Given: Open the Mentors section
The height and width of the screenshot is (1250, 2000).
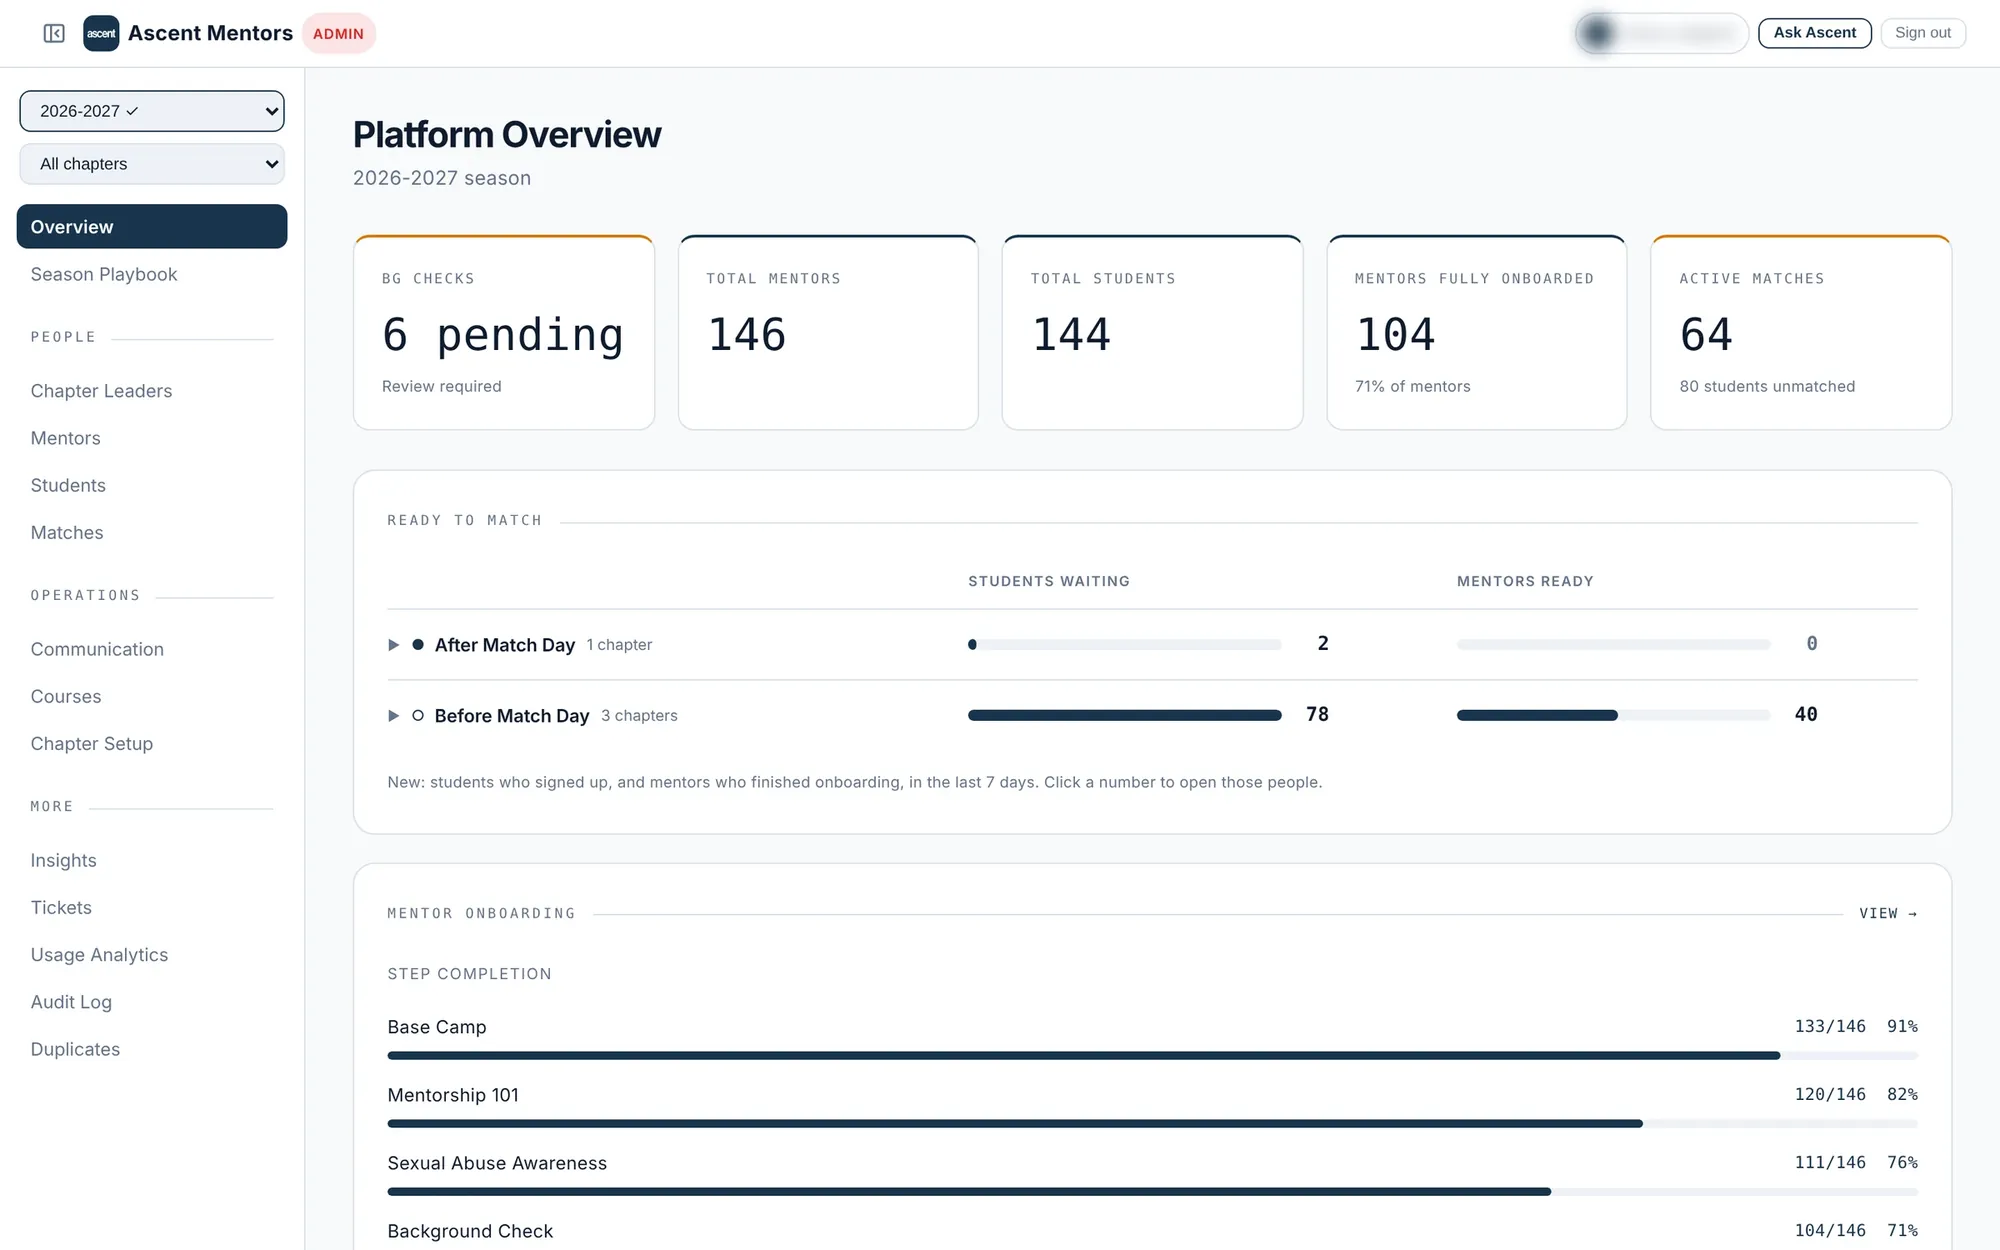Looking at the screenshot, I should coord(65,438).
